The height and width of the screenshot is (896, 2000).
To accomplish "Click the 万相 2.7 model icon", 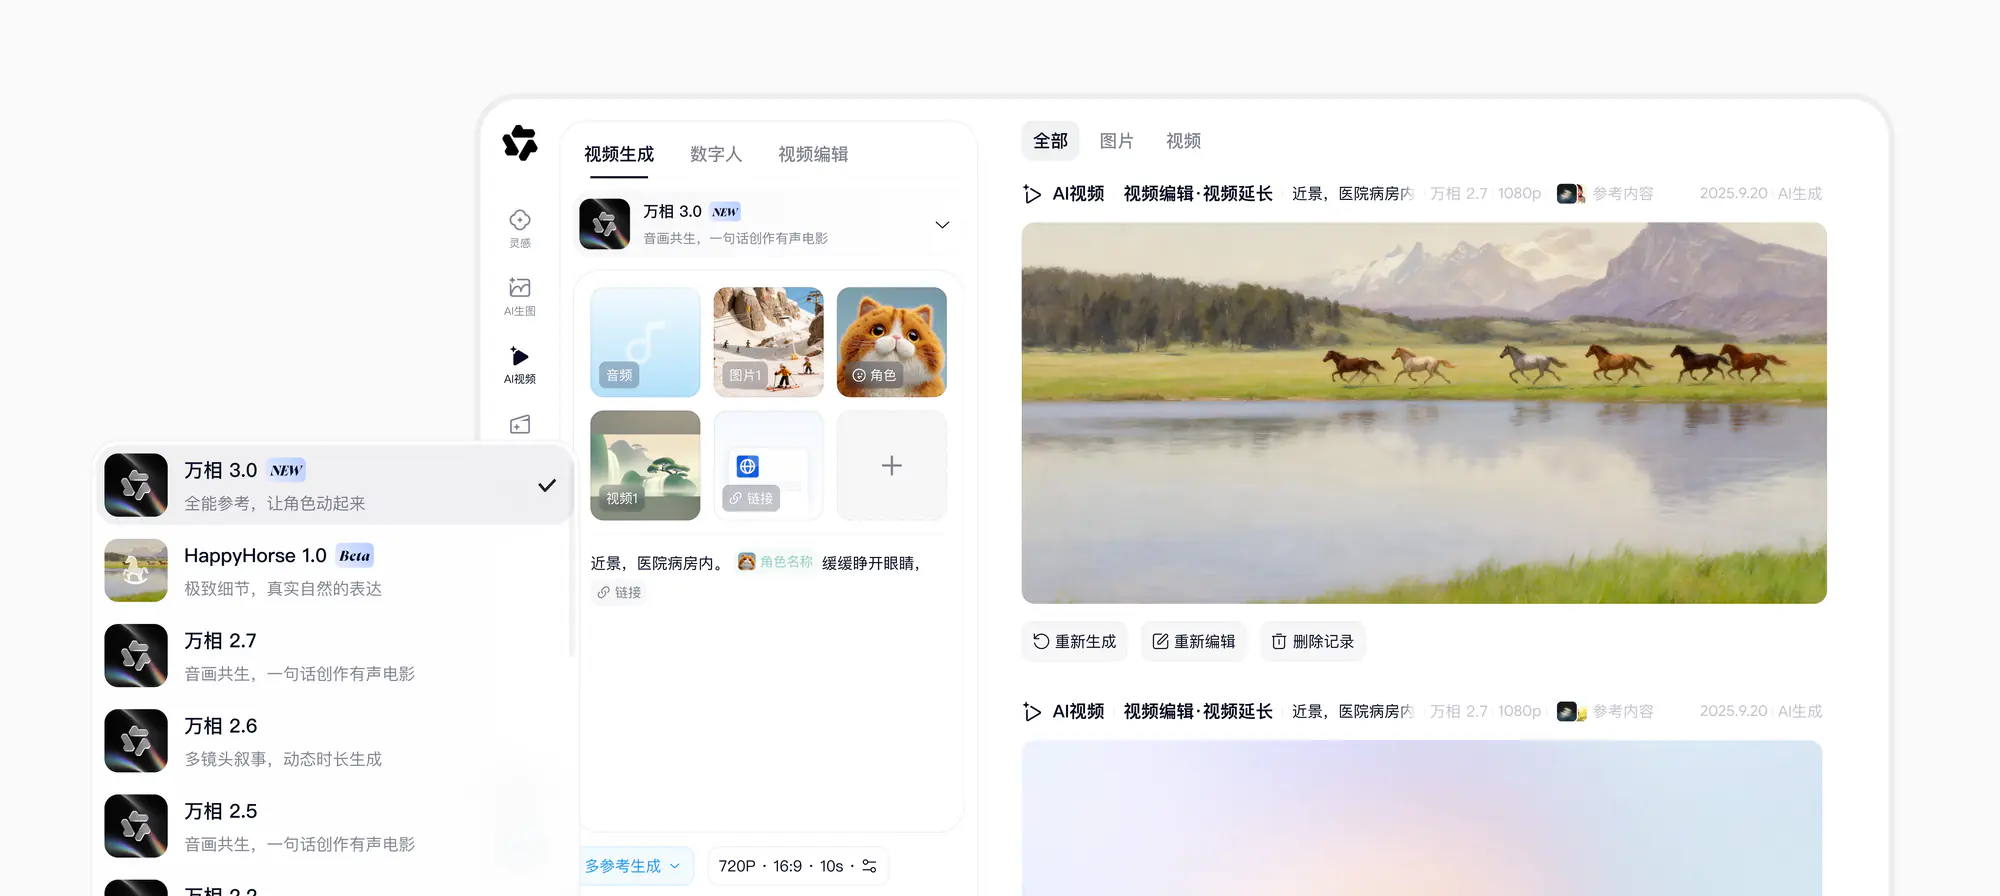I will click(x=136, y=655).
